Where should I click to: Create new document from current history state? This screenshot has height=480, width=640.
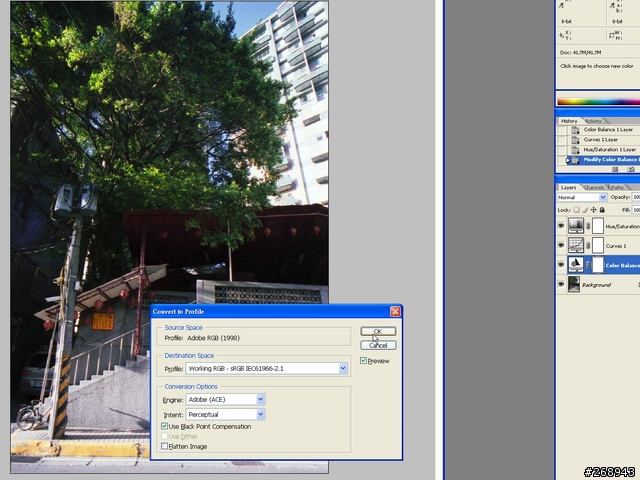pos(615,169)
